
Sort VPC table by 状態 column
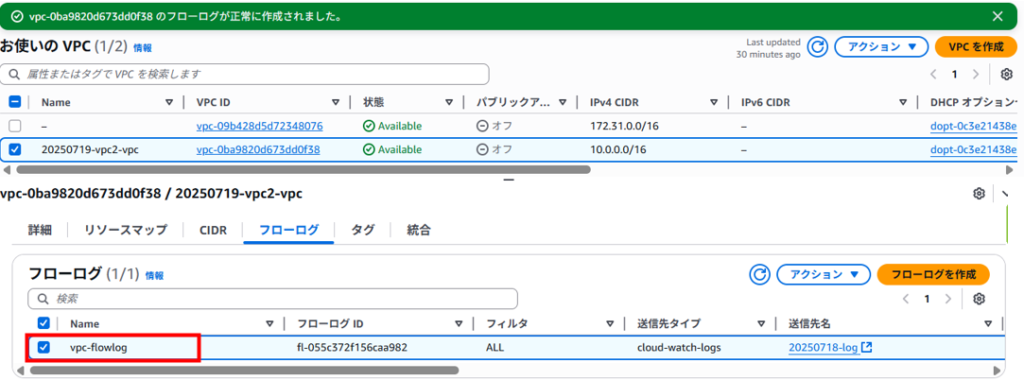[x=449, y=103]
